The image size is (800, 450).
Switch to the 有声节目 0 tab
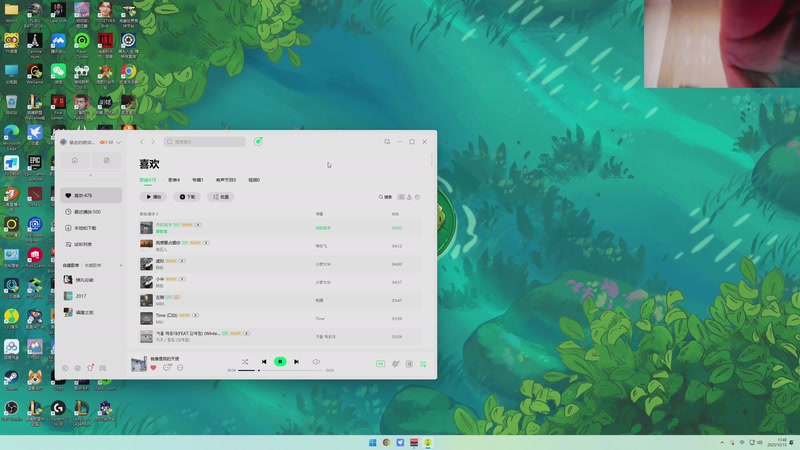(x=226, y=180)
